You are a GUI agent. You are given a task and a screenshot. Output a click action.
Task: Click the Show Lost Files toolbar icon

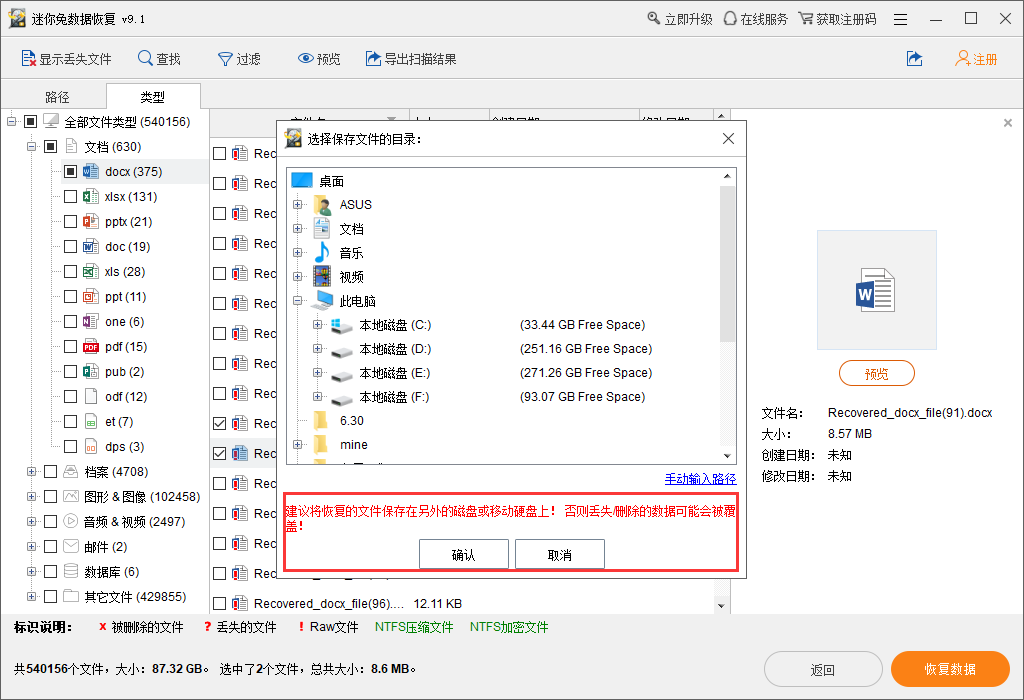pyautogui.click(x=28, y=59)
